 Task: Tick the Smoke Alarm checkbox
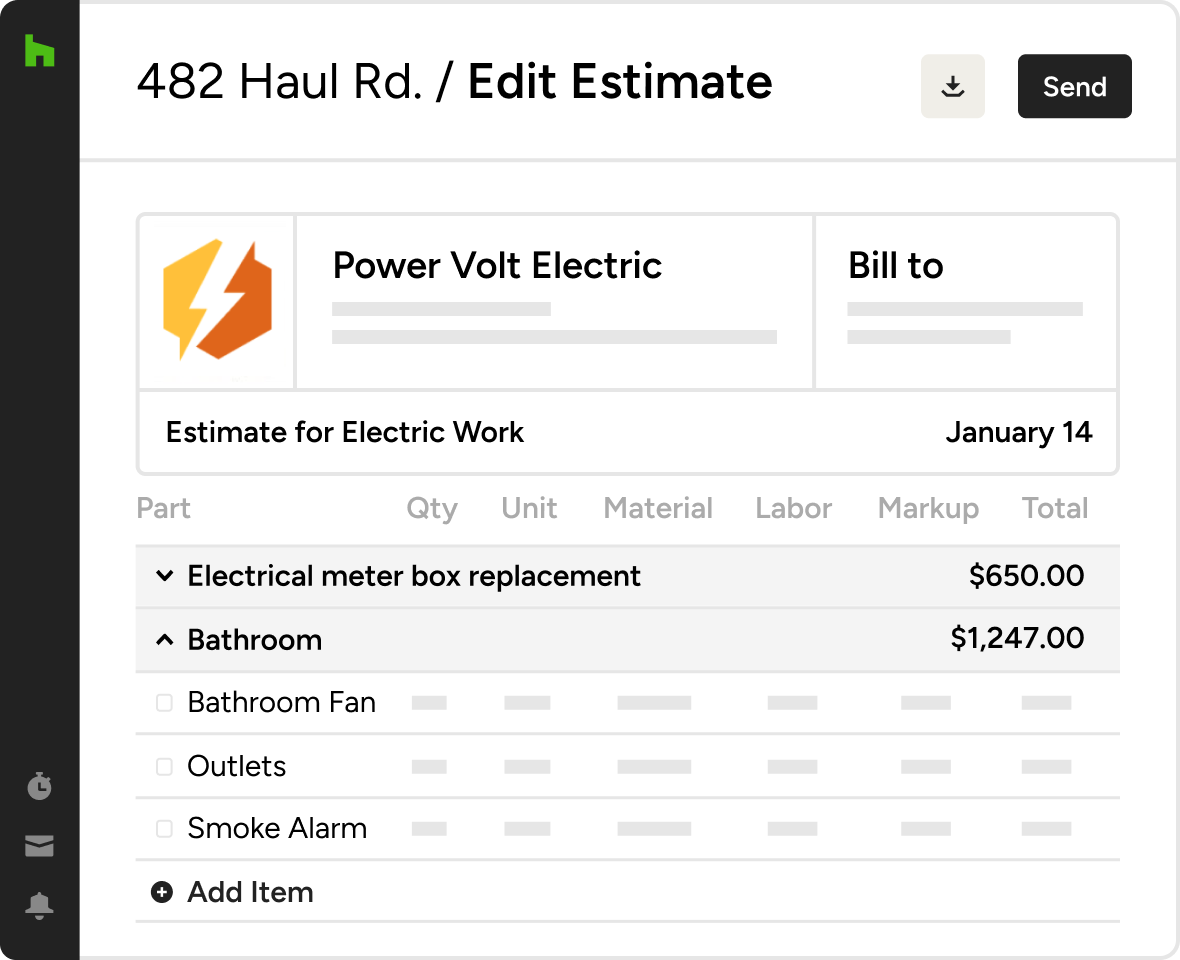click(164, 829)
